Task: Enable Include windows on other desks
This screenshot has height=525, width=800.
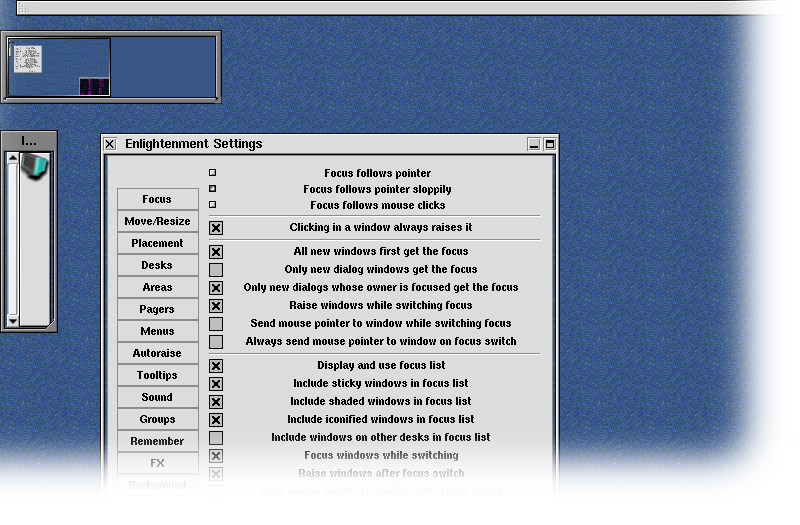Action: [216, 438]
